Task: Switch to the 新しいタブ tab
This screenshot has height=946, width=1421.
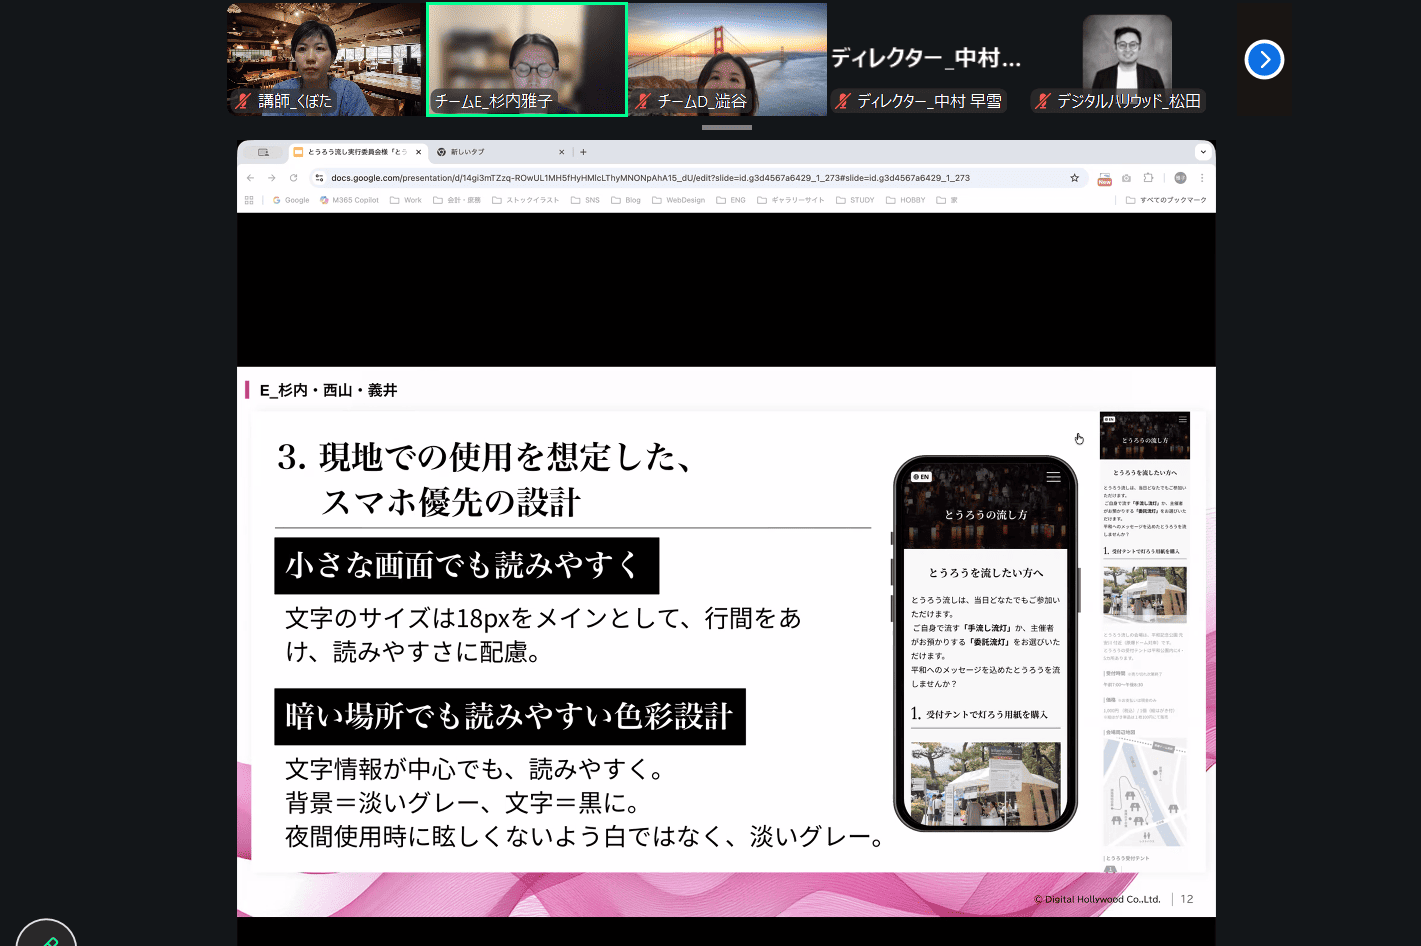Action: (x=470, y=151)
